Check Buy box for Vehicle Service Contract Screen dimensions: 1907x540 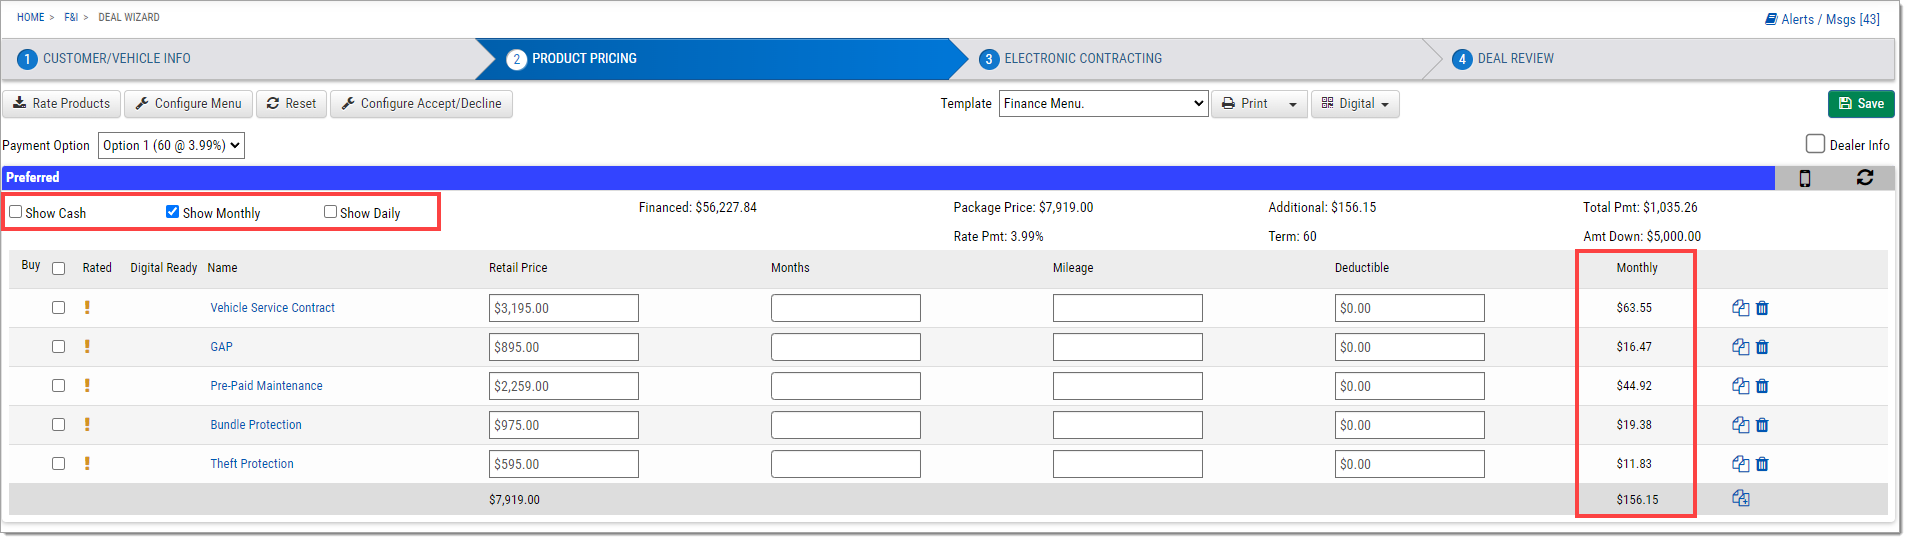(58, 308)
